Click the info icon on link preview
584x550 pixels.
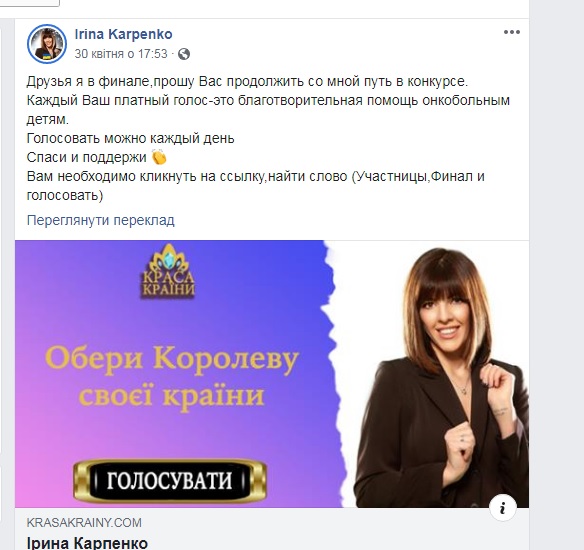[x=502, y=508]
